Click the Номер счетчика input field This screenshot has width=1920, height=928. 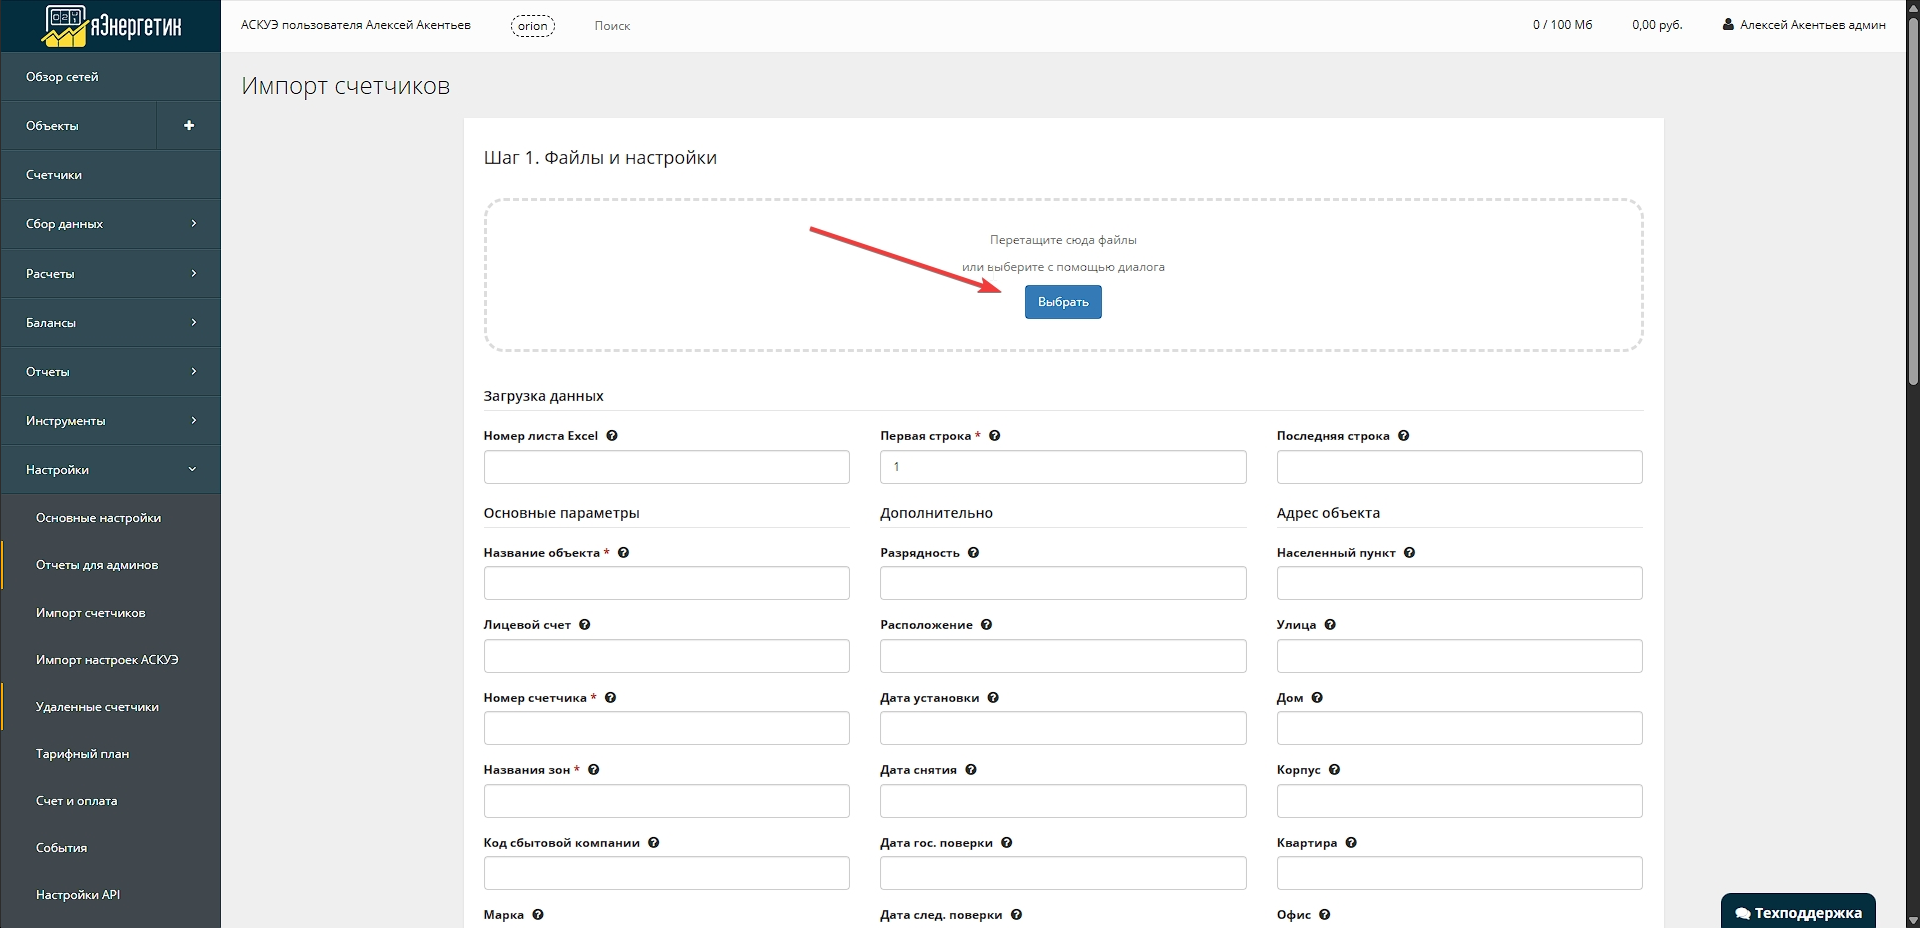click(667, 728)
